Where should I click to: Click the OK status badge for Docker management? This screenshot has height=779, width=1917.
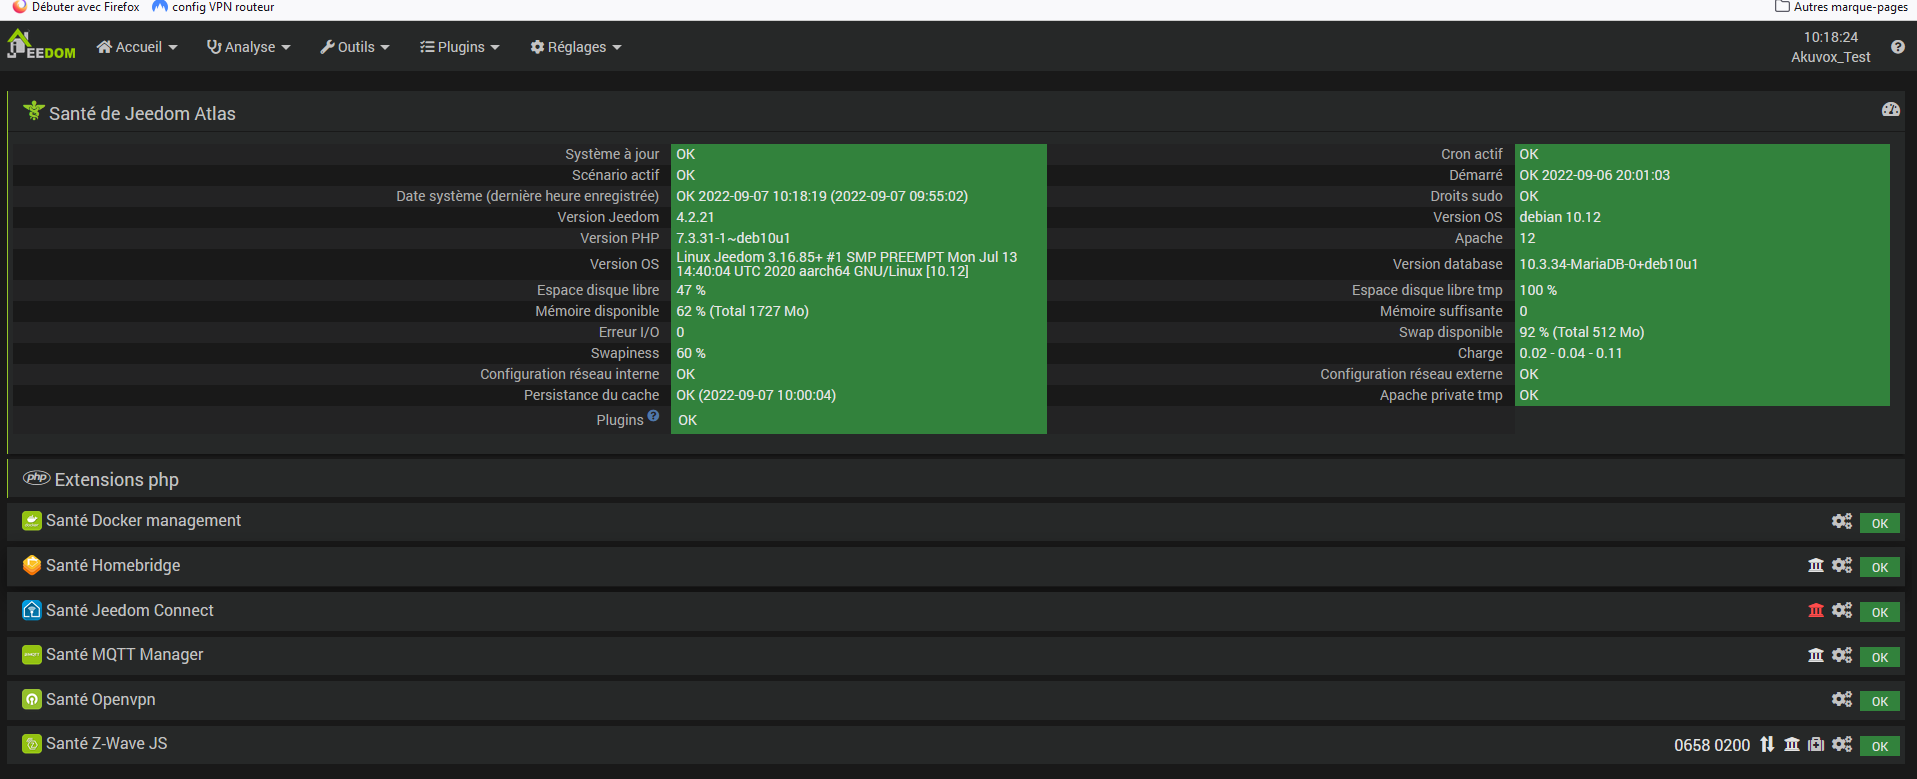click(x=1880, y=523)
